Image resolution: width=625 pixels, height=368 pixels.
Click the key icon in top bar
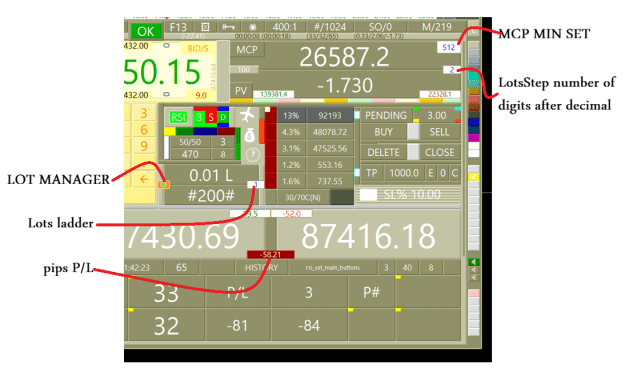[229, 27]
